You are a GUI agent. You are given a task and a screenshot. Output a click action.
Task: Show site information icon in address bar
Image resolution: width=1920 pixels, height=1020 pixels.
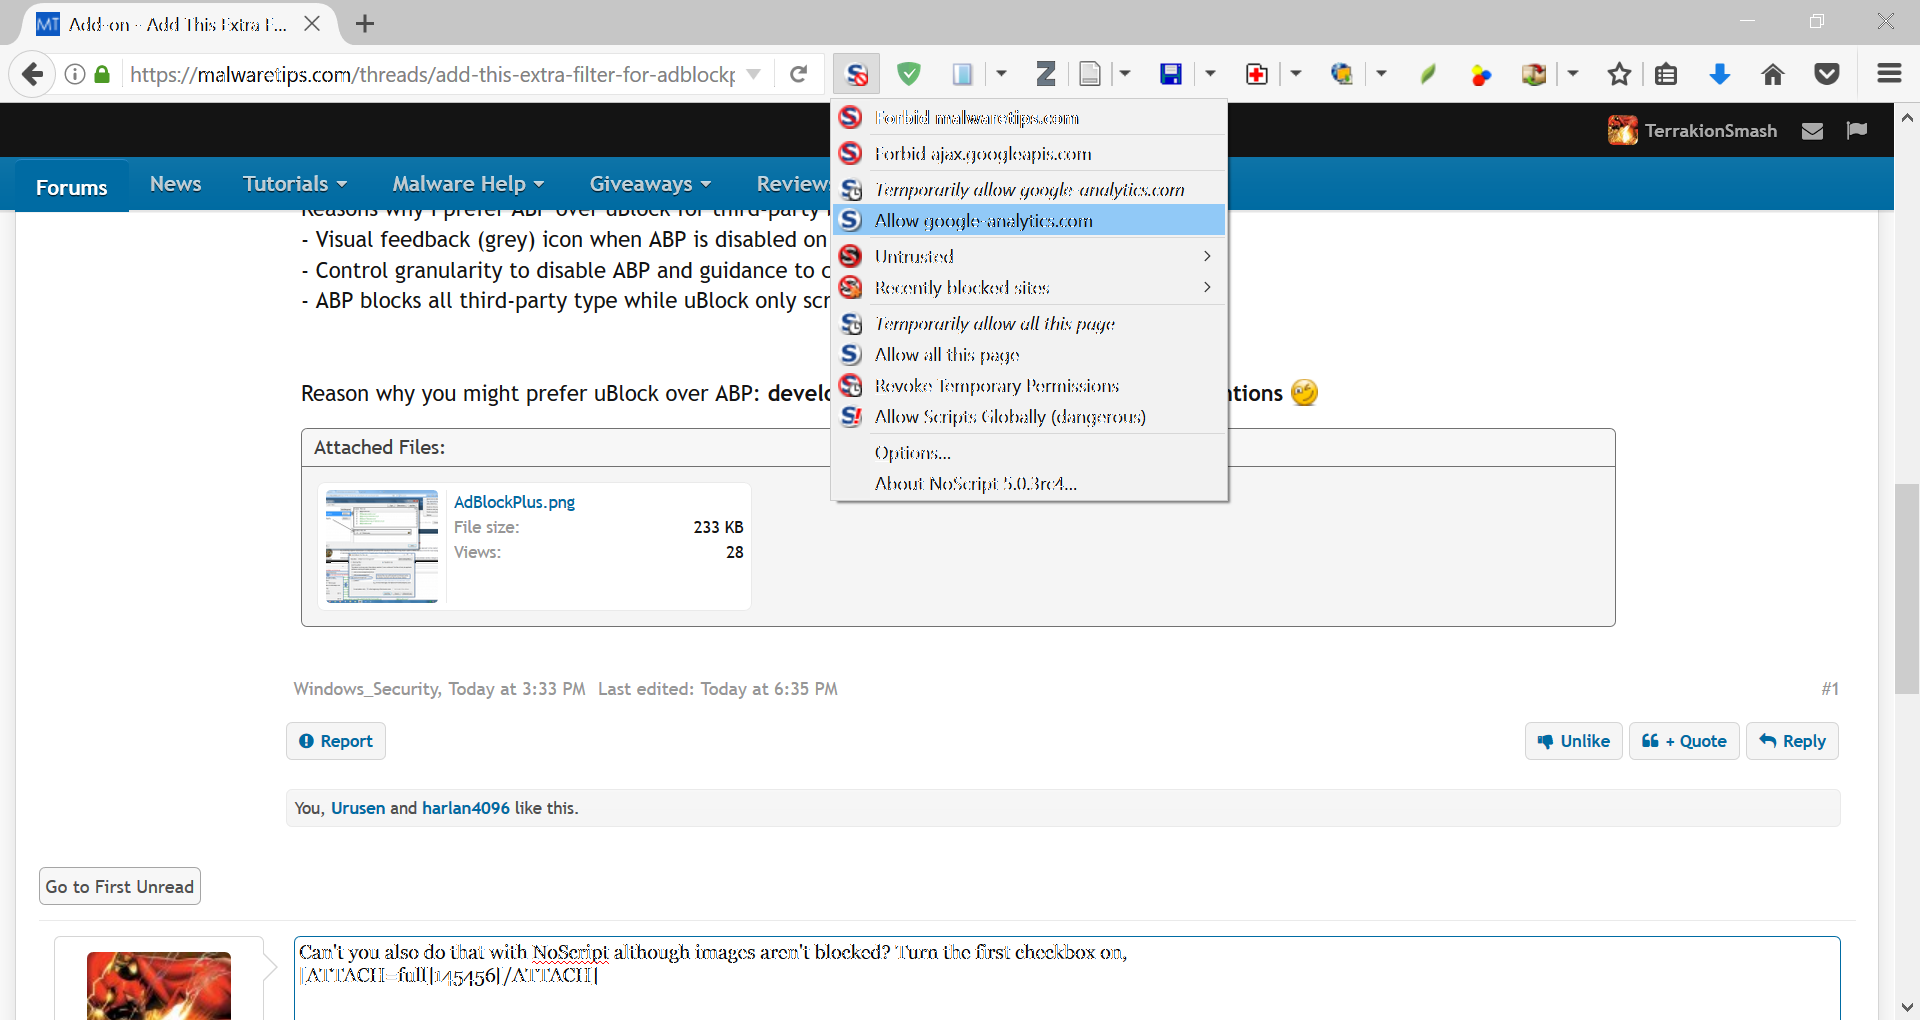click(75, 74)
